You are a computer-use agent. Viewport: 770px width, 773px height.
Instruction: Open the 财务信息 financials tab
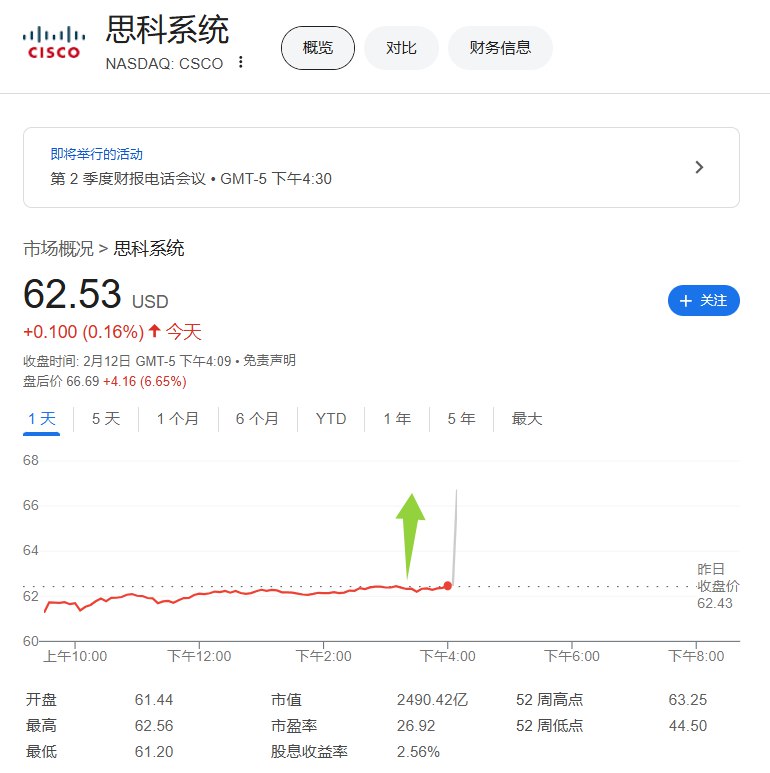pyautogui.click(x=500, y=48)
